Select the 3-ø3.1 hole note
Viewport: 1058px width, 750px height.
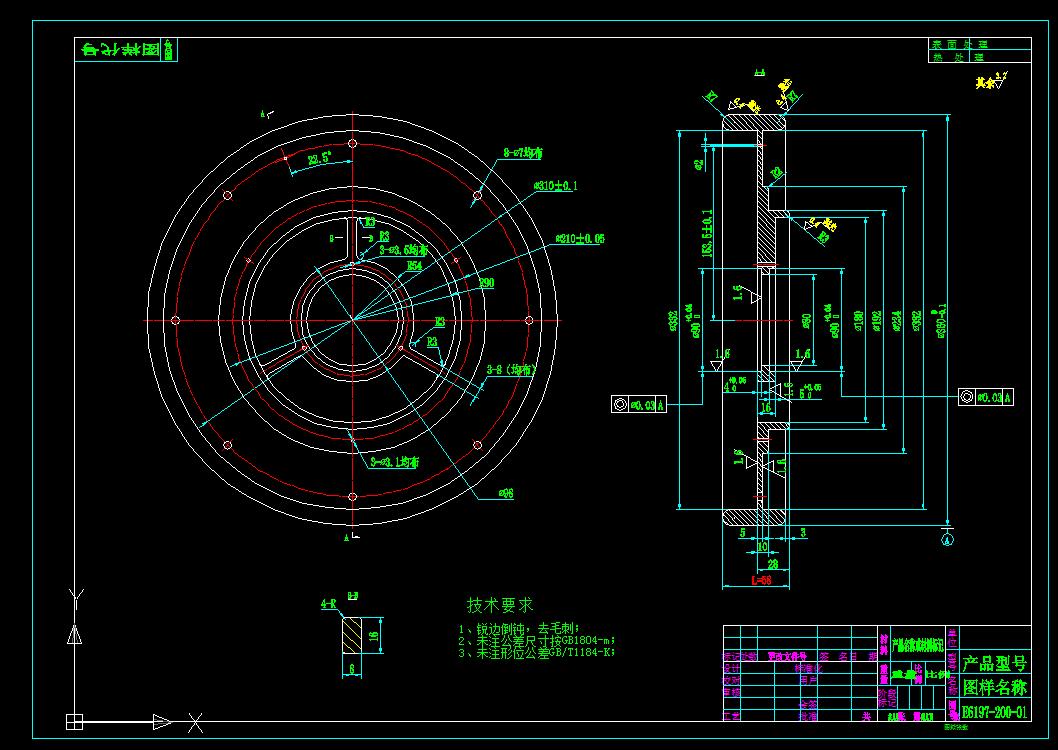click(x=395, y=462)
